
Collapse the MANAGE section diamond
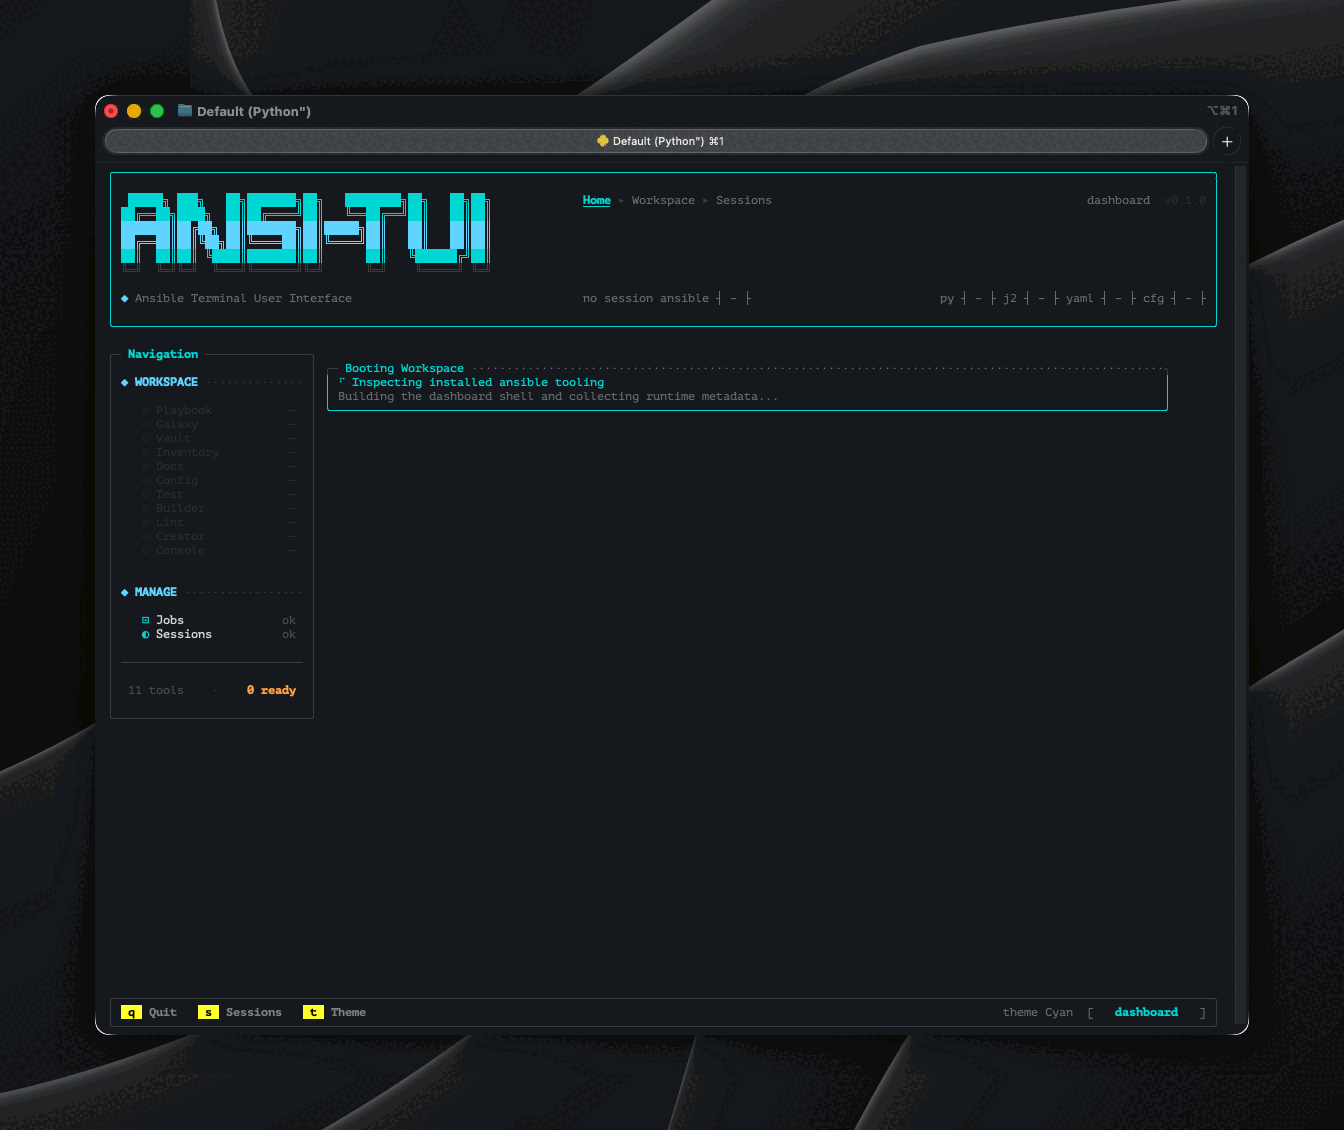click(x=124, y=591)
